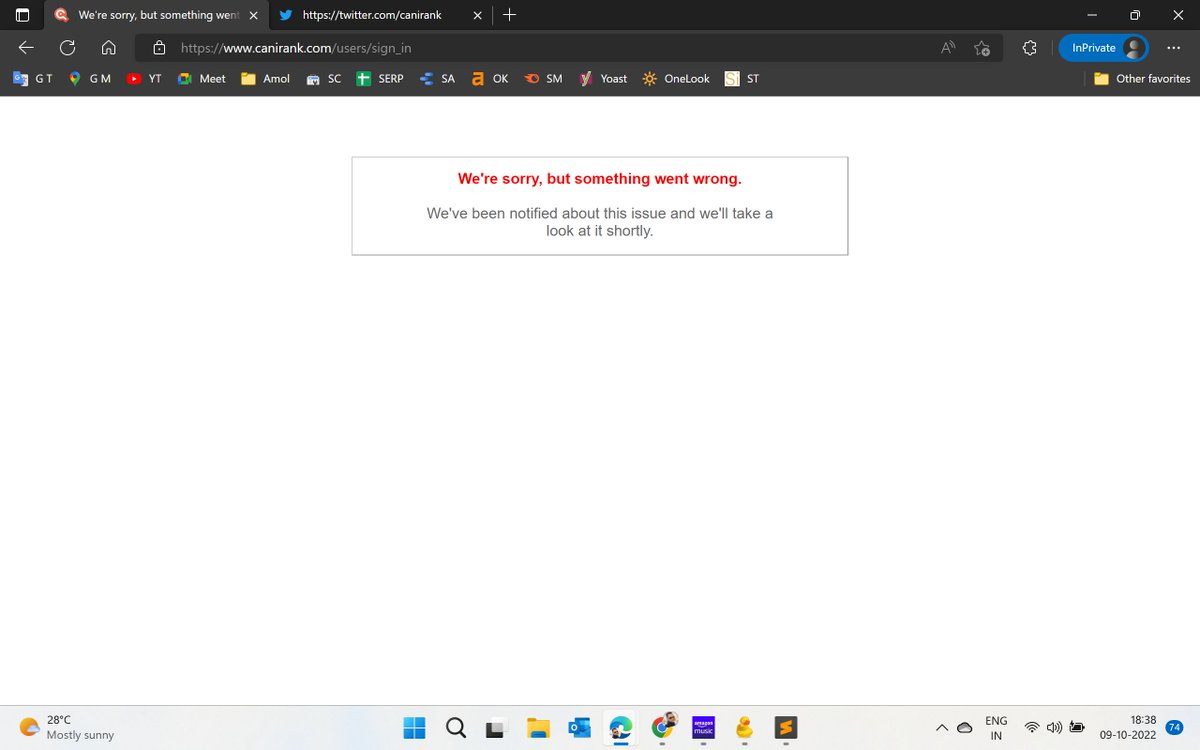Open Outlook from taskbar
The width and height of the screenshot is (1200, 750).
pos(580,727)
